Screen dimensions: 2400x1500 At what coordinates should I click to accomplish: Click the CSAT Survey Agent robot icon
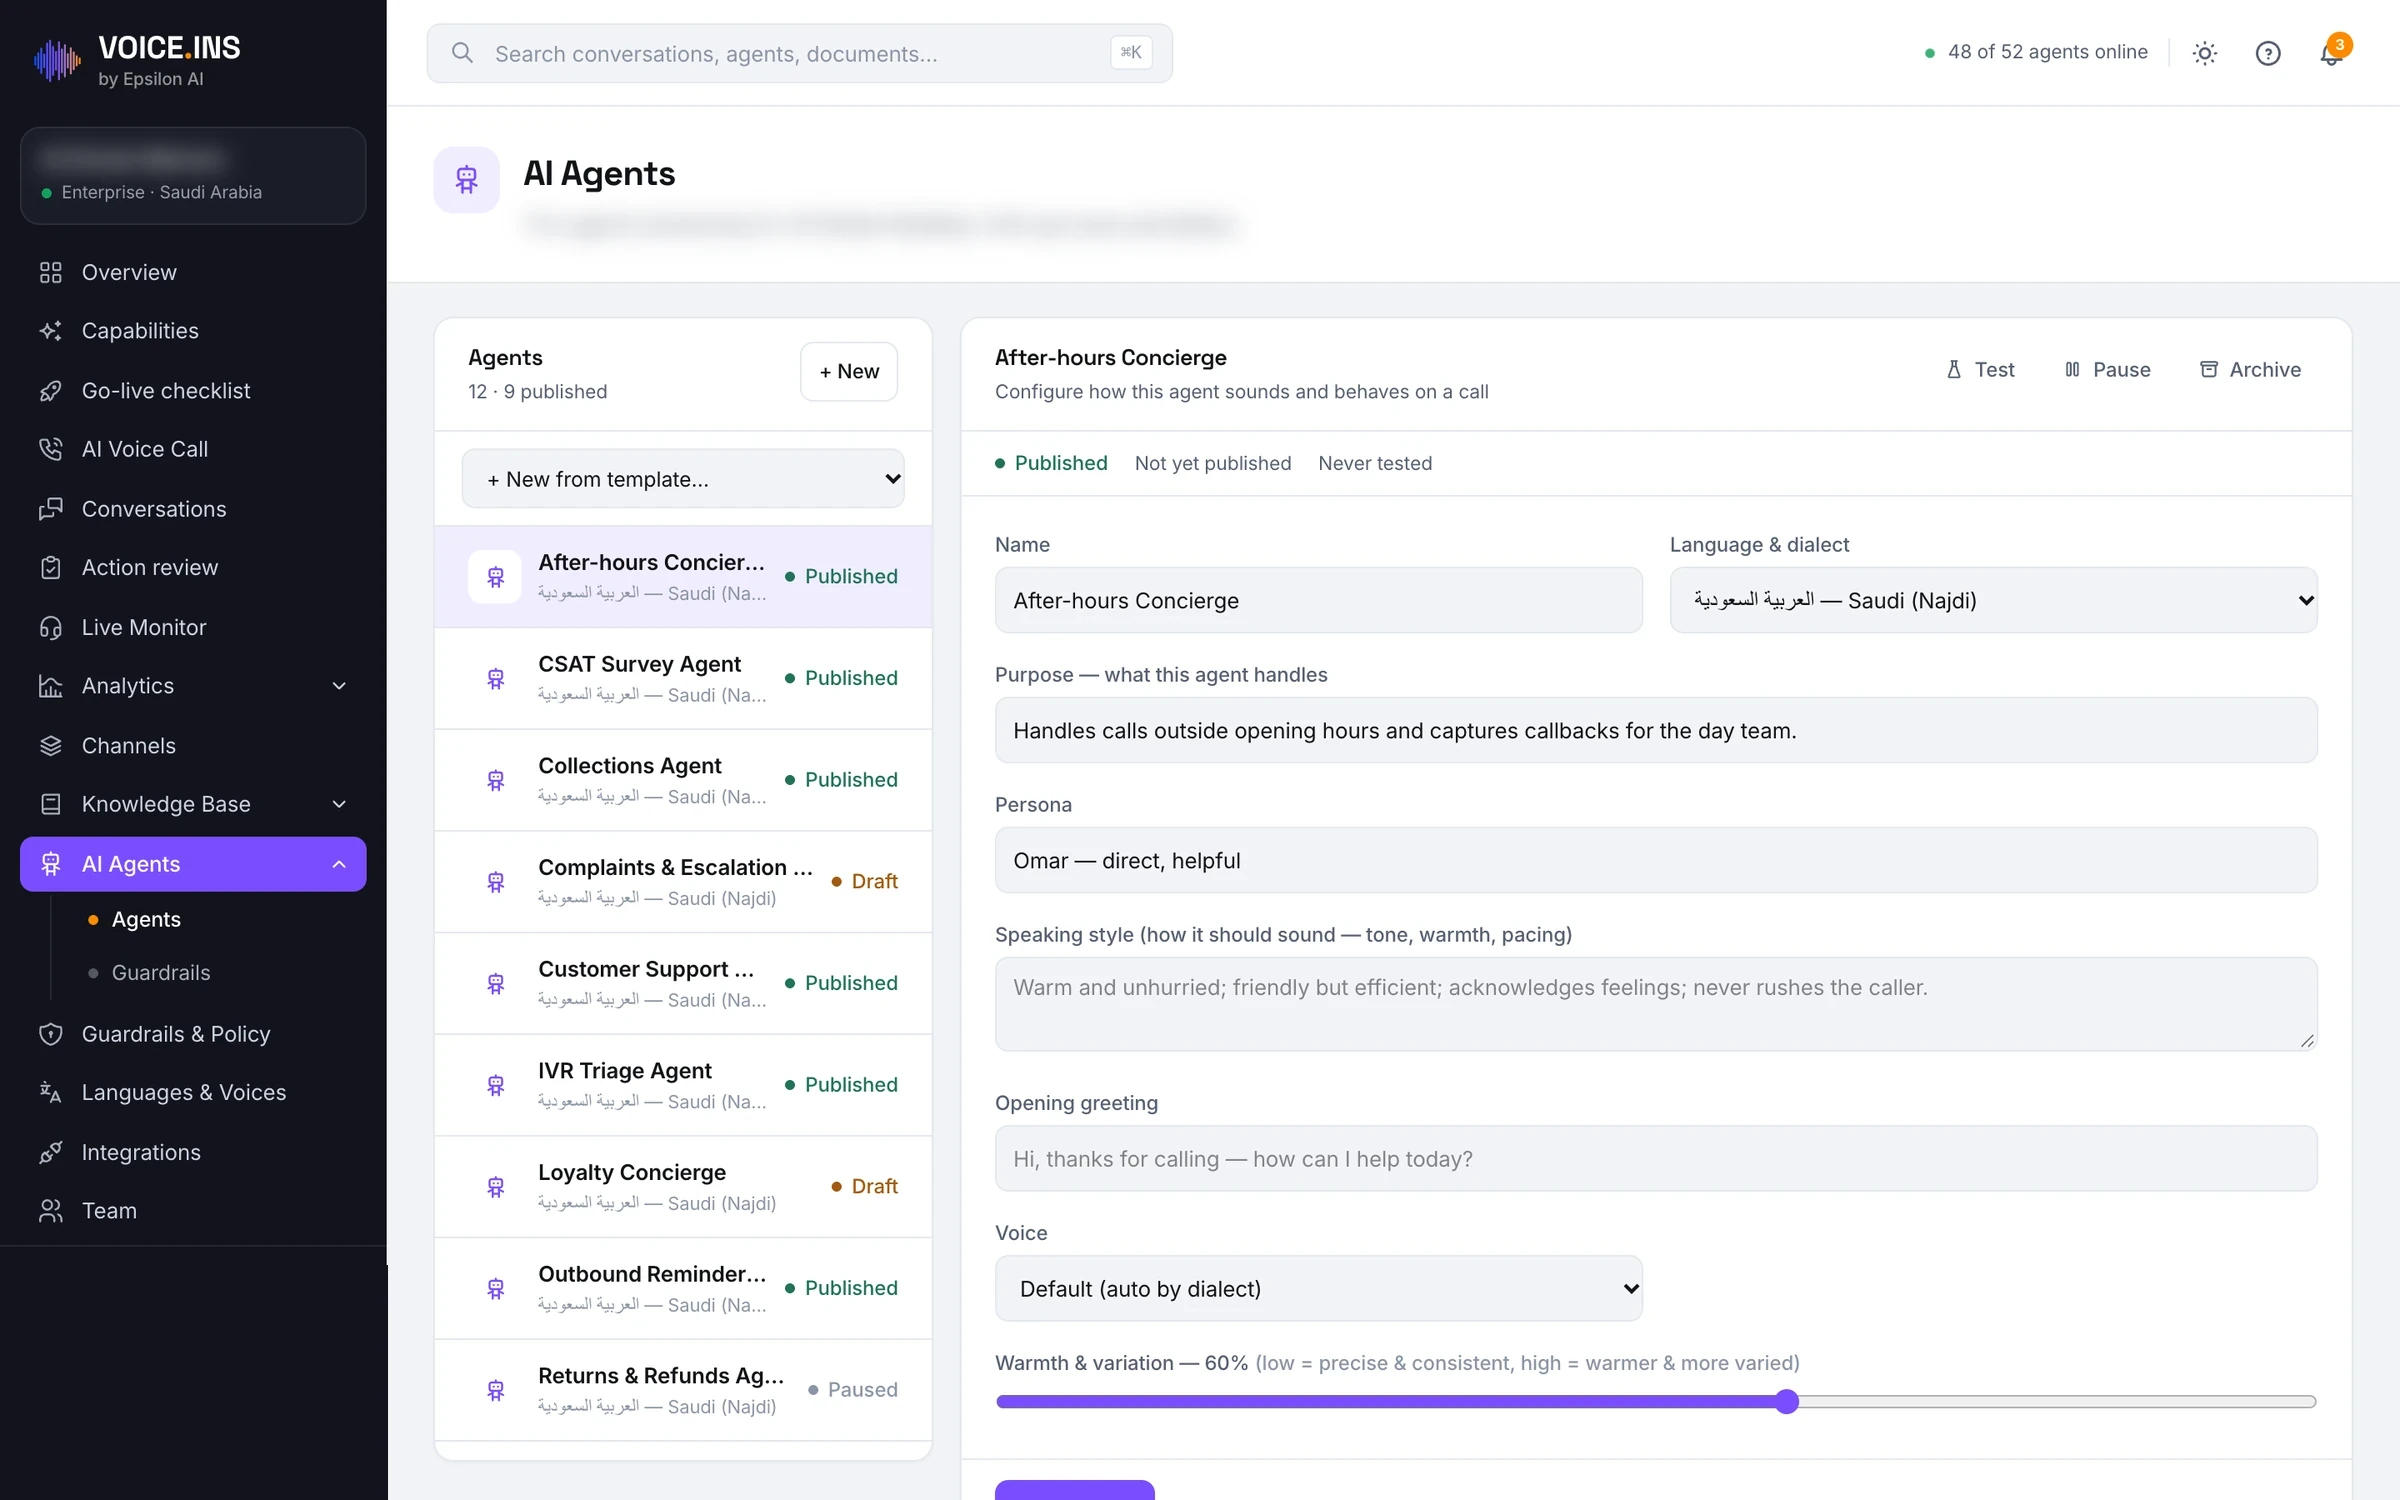click(495, 679)
